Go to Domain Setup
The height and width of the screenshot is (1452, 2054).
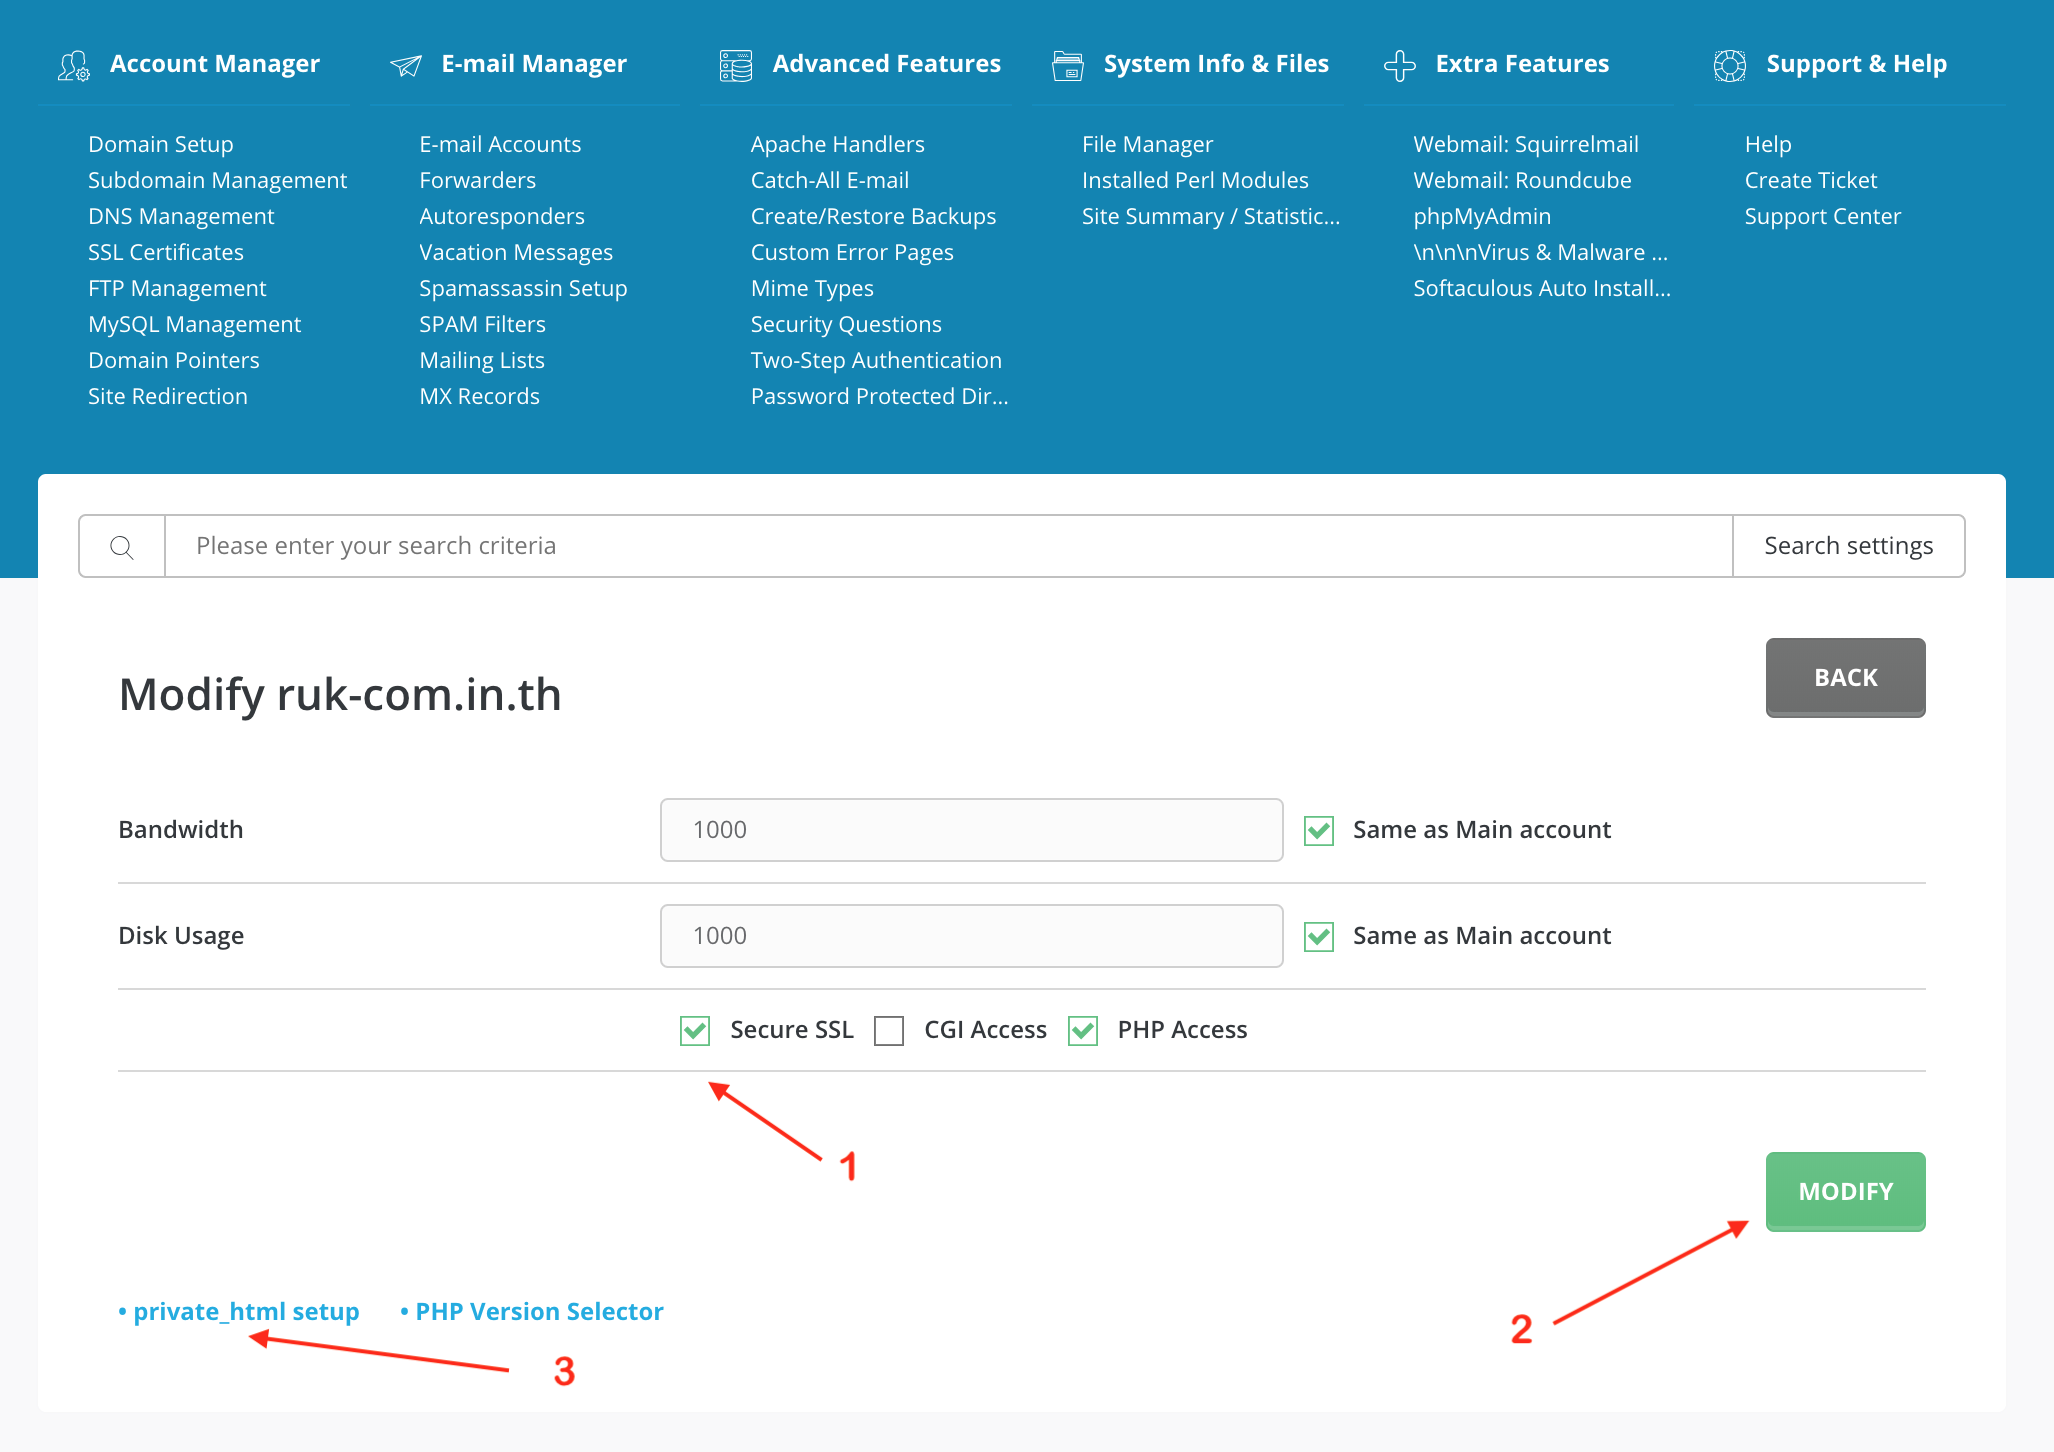[x=160, y=144]
